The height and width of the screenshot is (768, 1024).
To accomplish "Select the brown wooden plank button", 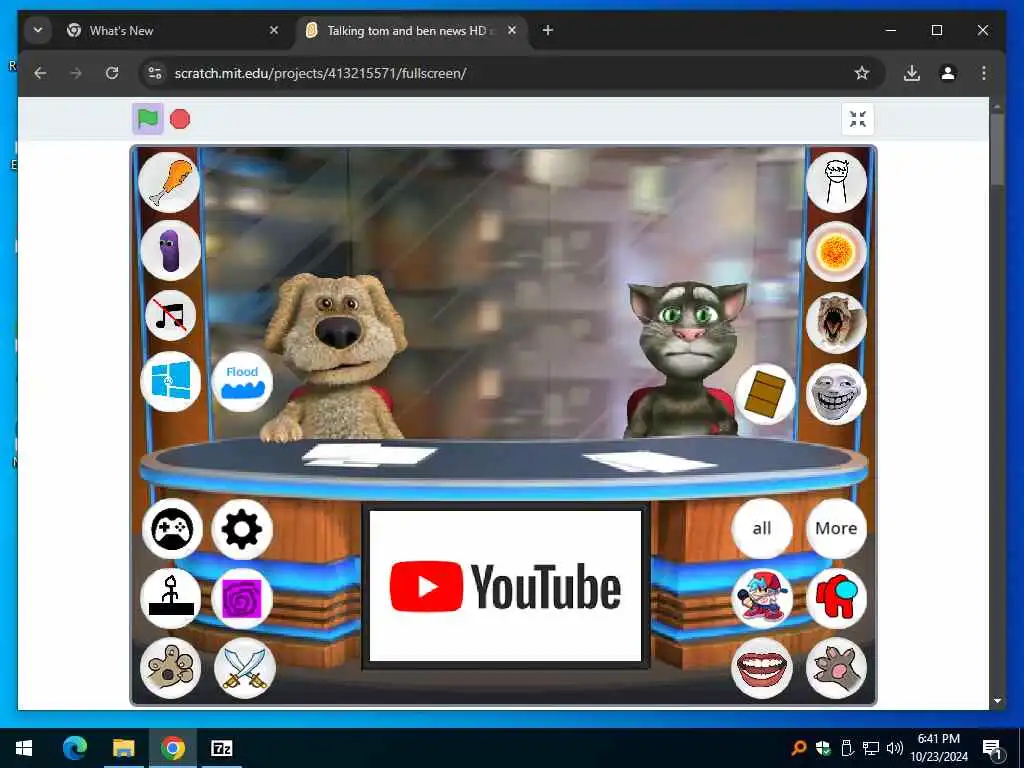I will coord(765,394).
